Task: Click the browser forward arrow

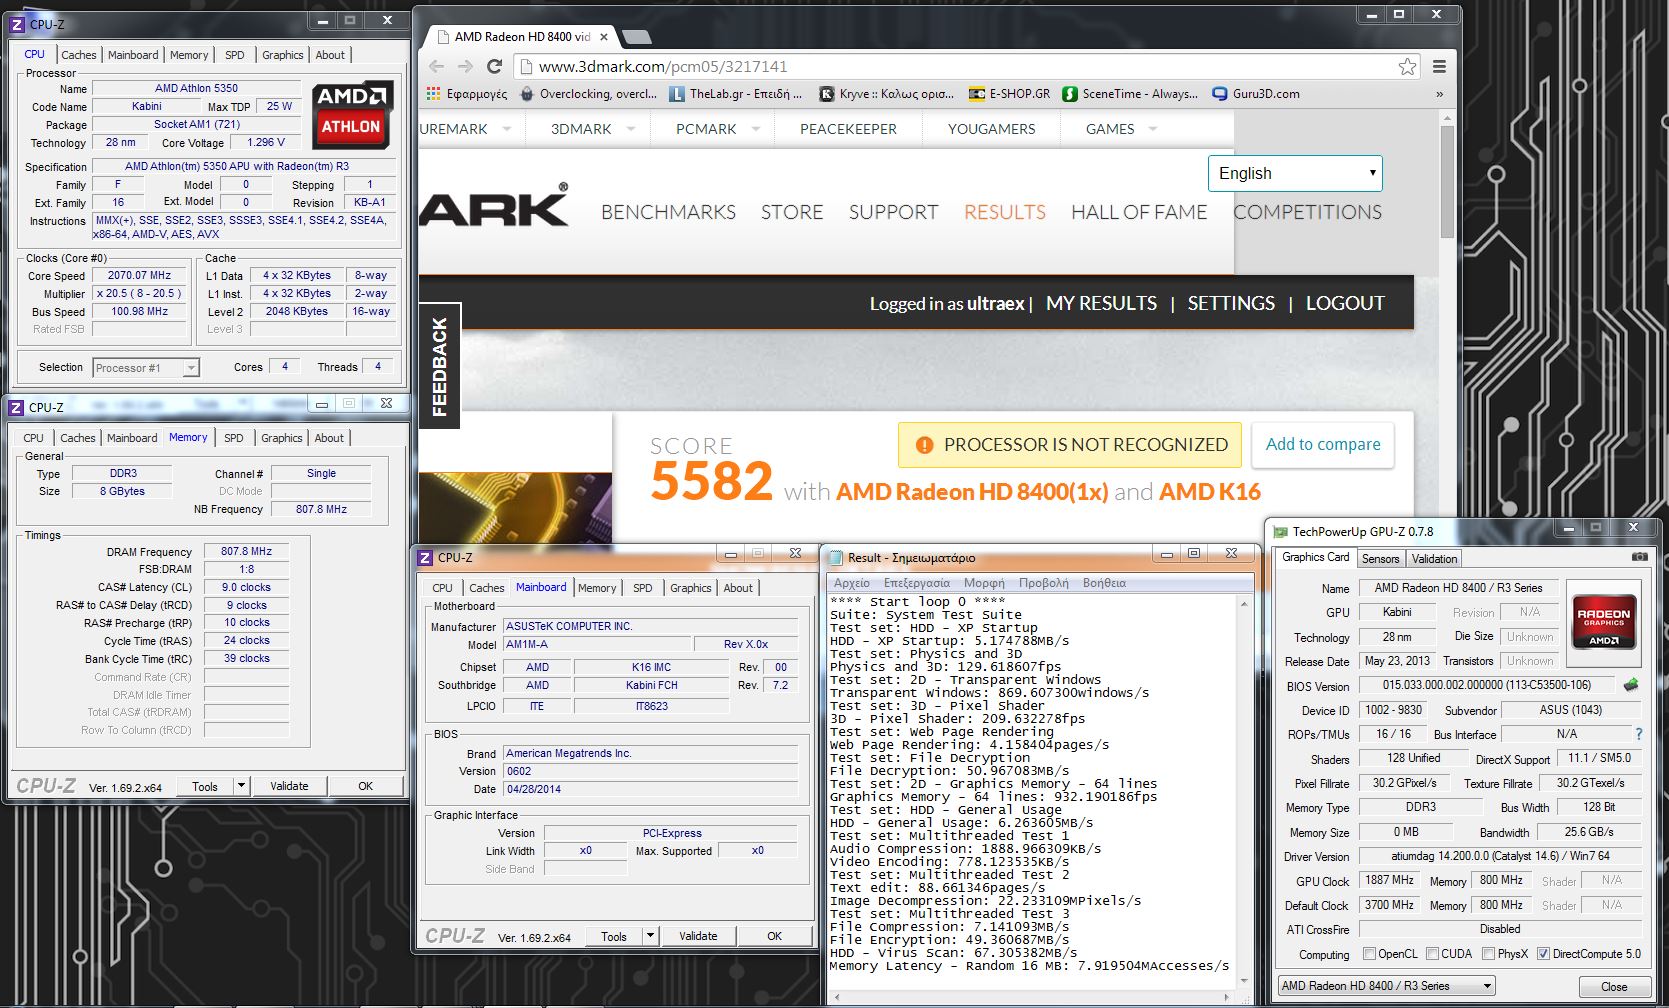Action: click(x=465, y=66)
